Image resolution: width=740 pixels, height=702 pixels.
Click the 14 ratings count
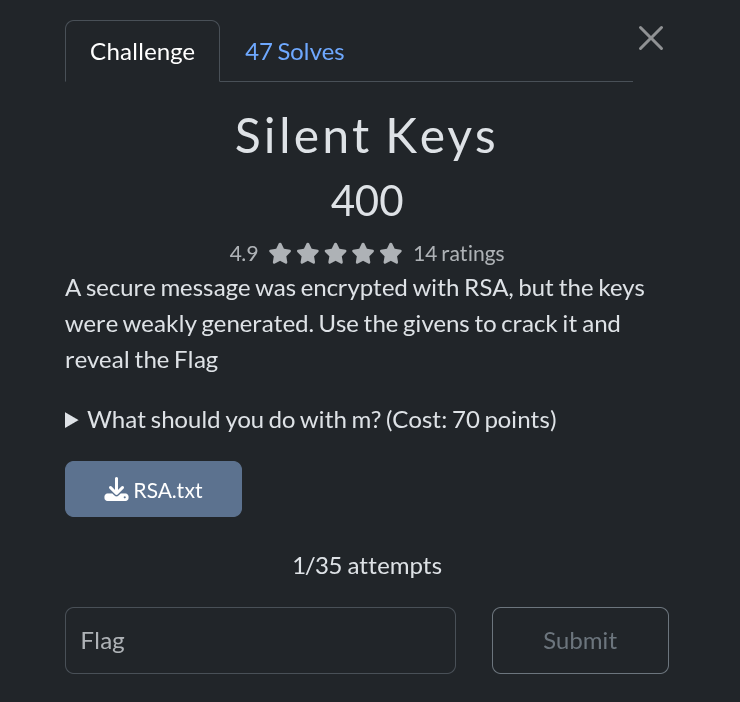point(458,254)
